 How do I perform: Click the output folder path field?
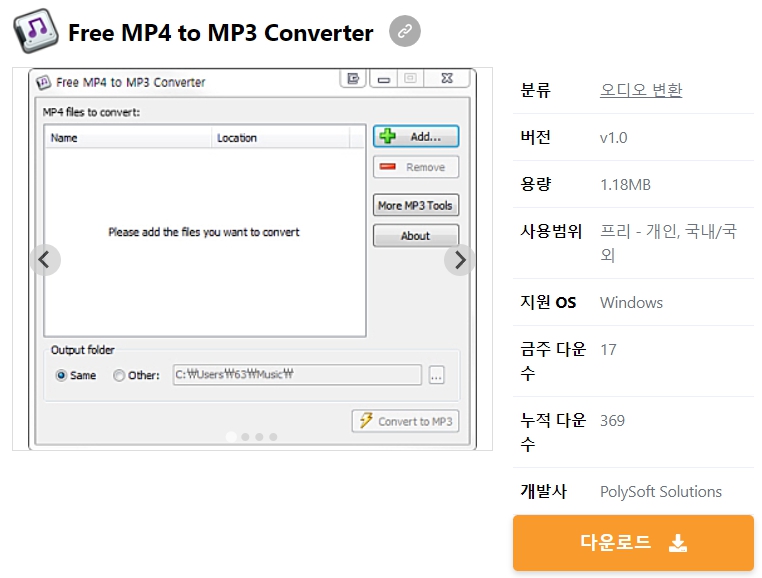(297, 375)
